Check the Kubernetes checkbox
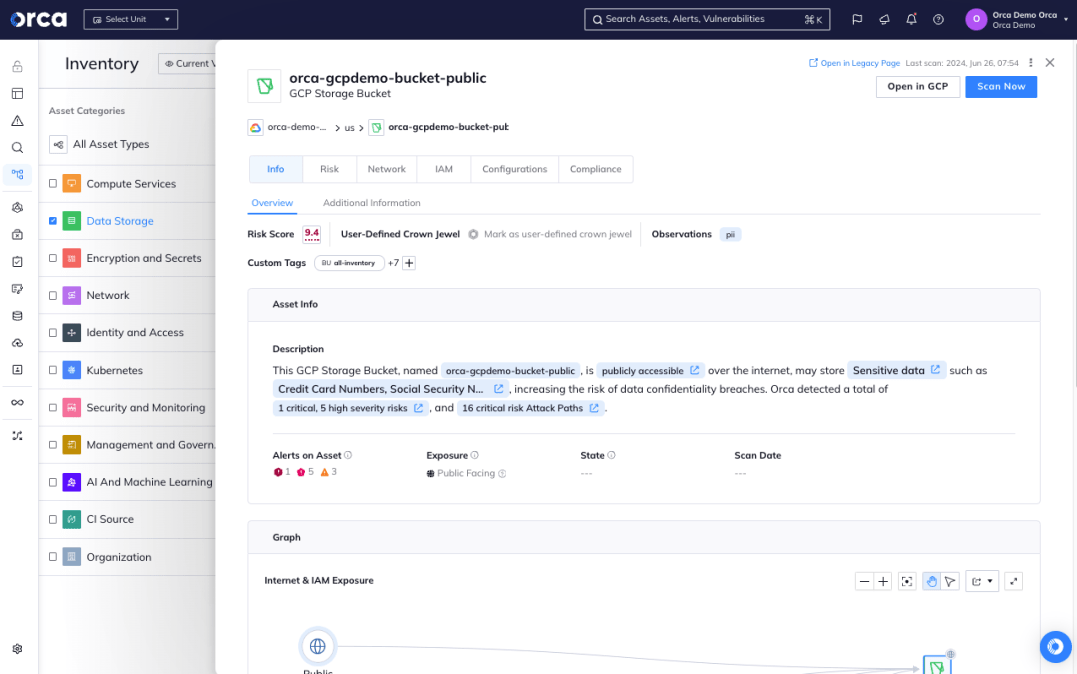Viewport: 1077px width, 674px height. click(53, 370)
